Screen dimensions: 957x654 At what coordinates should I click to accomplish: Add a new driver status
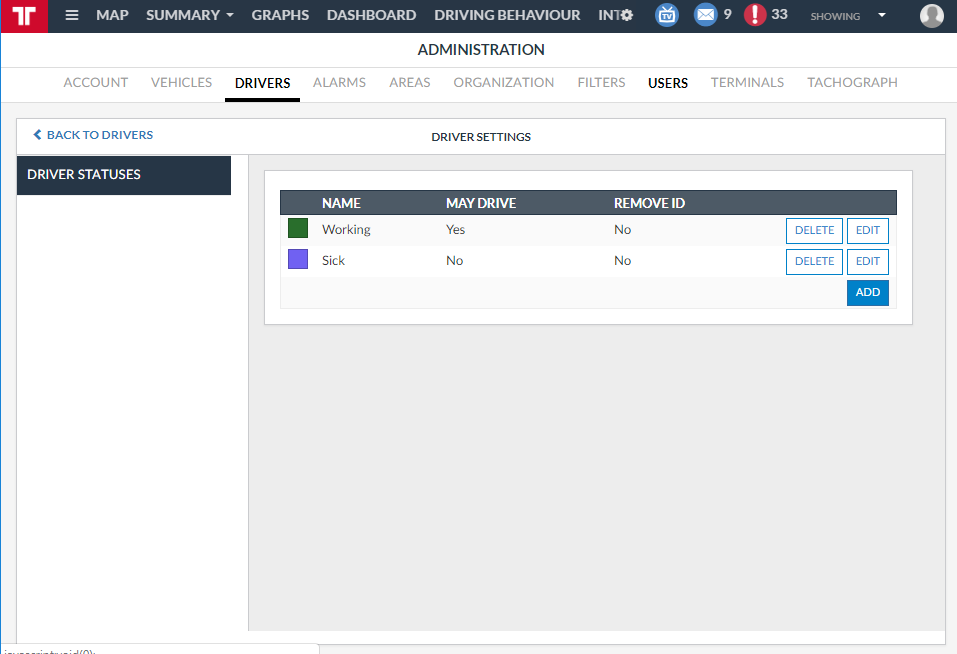tap(867, 292)
